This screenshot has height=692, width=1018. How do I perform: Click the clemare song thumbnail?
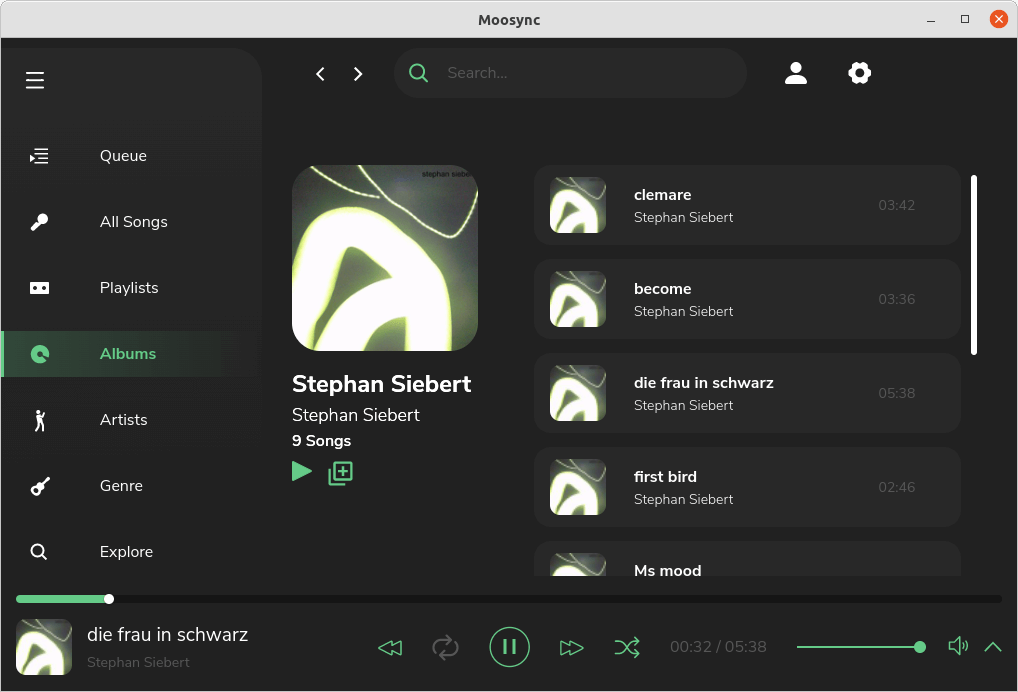pos(578,205)
